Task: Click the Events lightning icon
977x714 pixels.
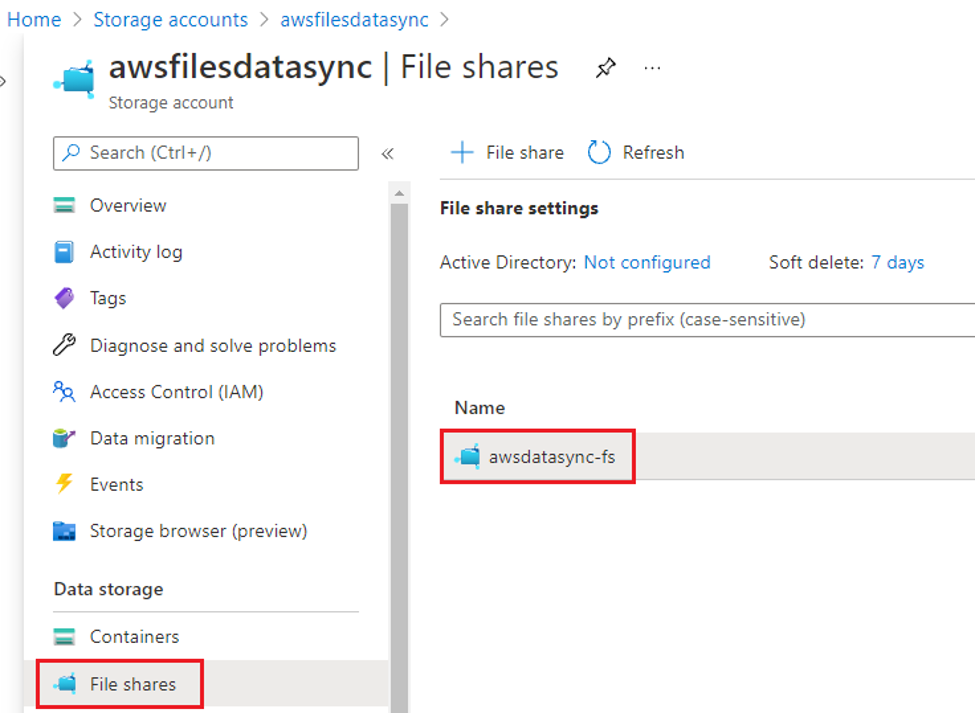Action: pos(65,484)
